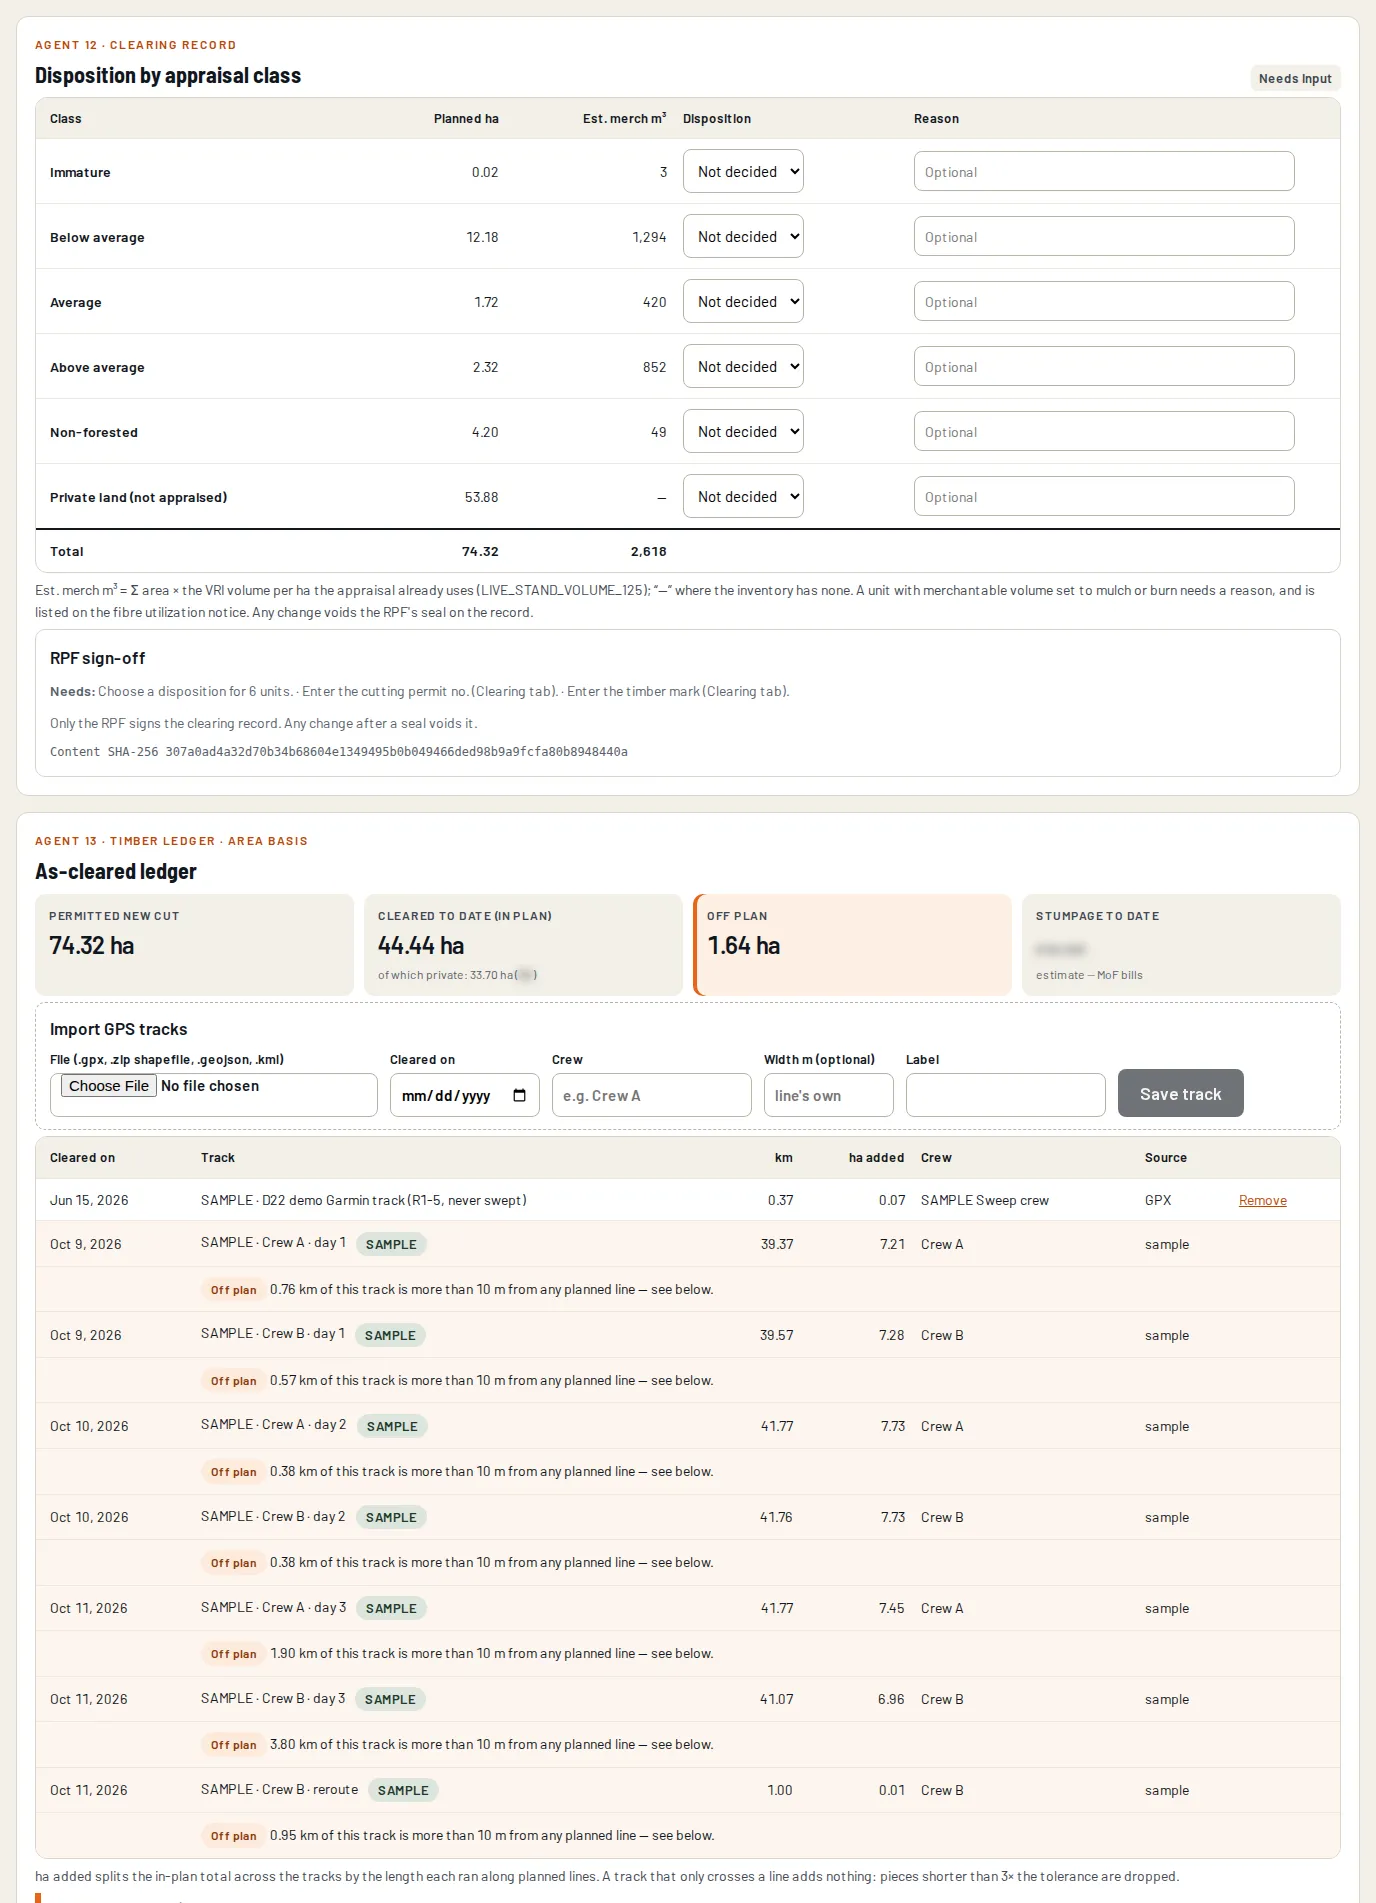The image size is (1376, 1903).
Task: Click the Needs input status badge
Action: (x=1295, y=79)
